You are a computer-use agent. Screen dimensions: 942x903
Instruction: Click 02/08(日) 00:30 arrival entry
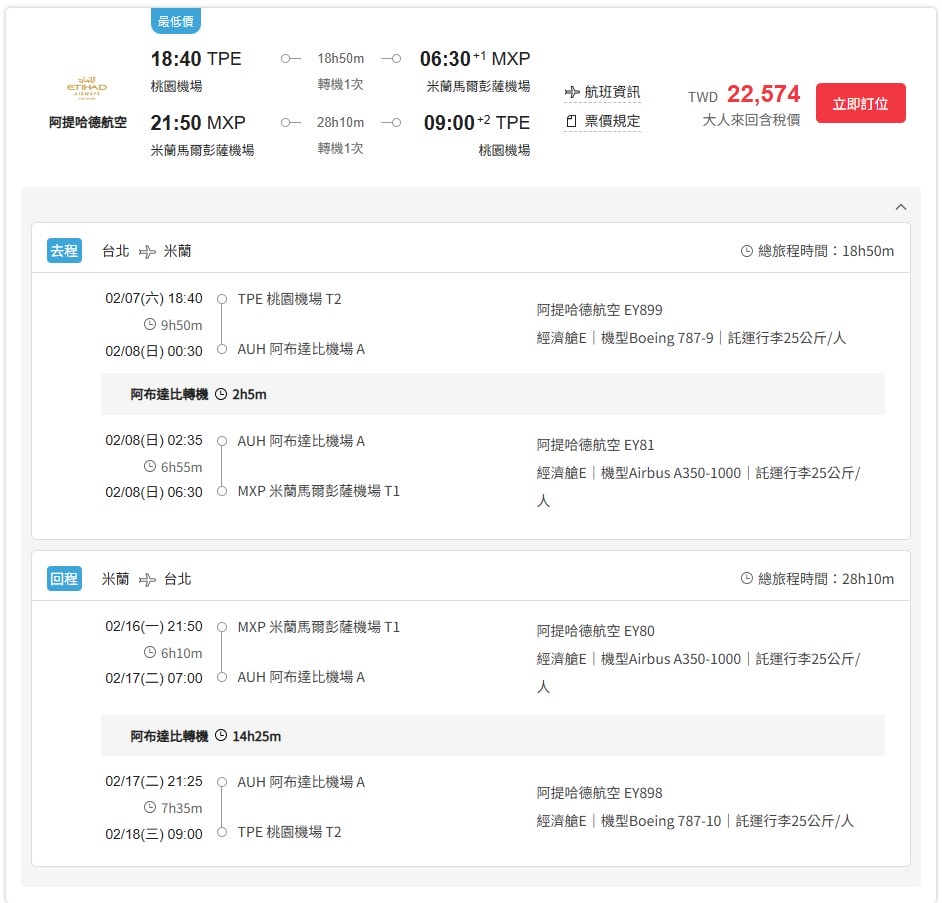[x=154, y=351]
